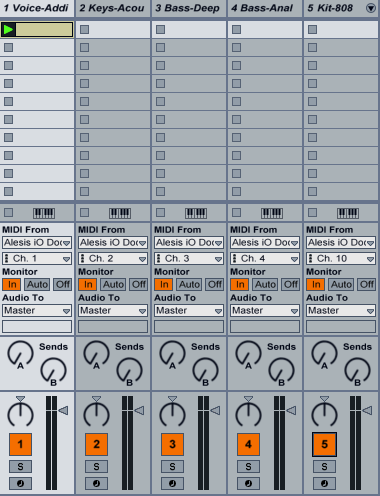Image resolution: width=380 pixels, height=496 pixels.
Task: Set track 3 monitor to Off
Action: tap(214, 285)
